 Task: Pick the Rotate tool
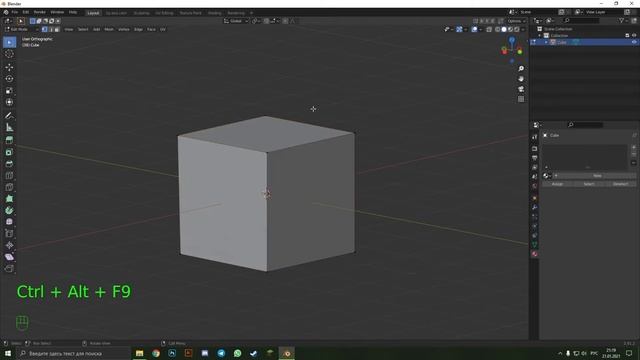tap(9, 79)
